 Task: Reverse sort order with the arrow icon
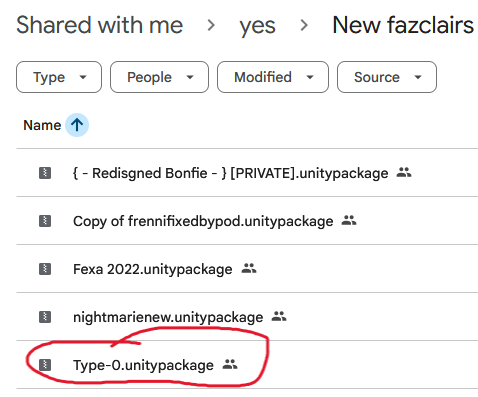click(x=77, y=125)
